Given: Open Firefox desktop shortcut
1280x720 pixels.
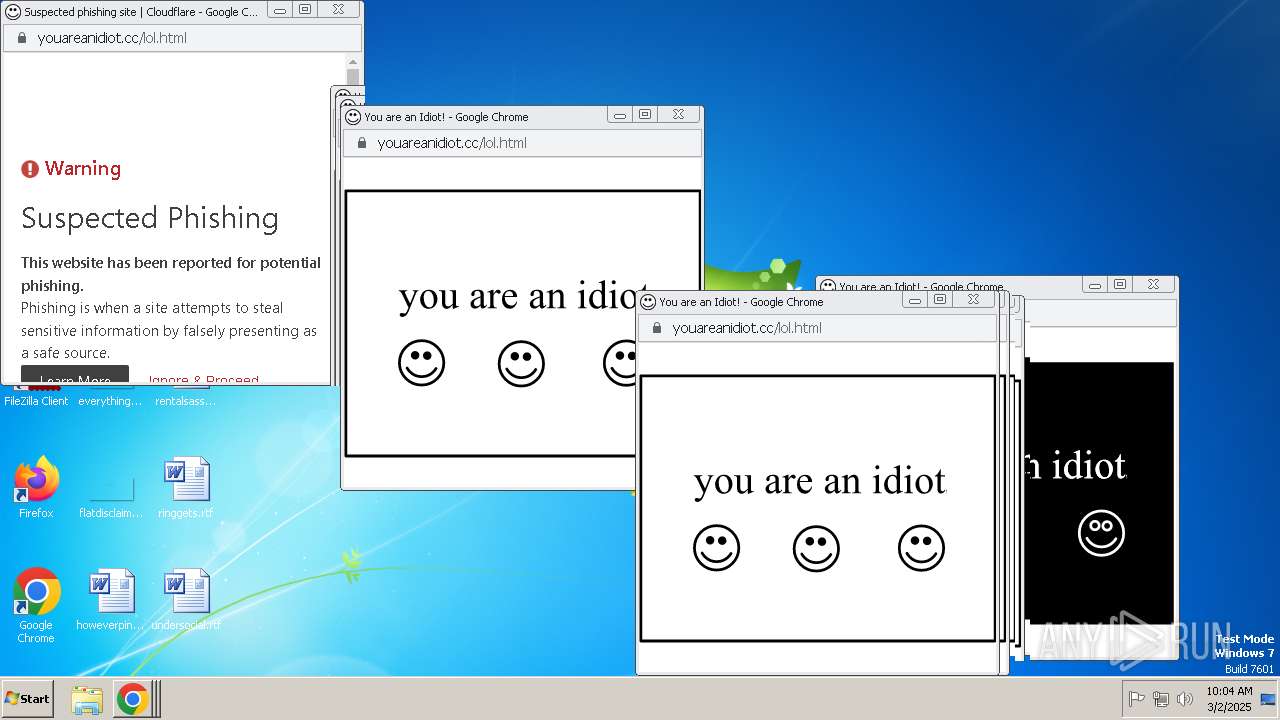Looking at the screenshot, I should click(x=36, y=487).
